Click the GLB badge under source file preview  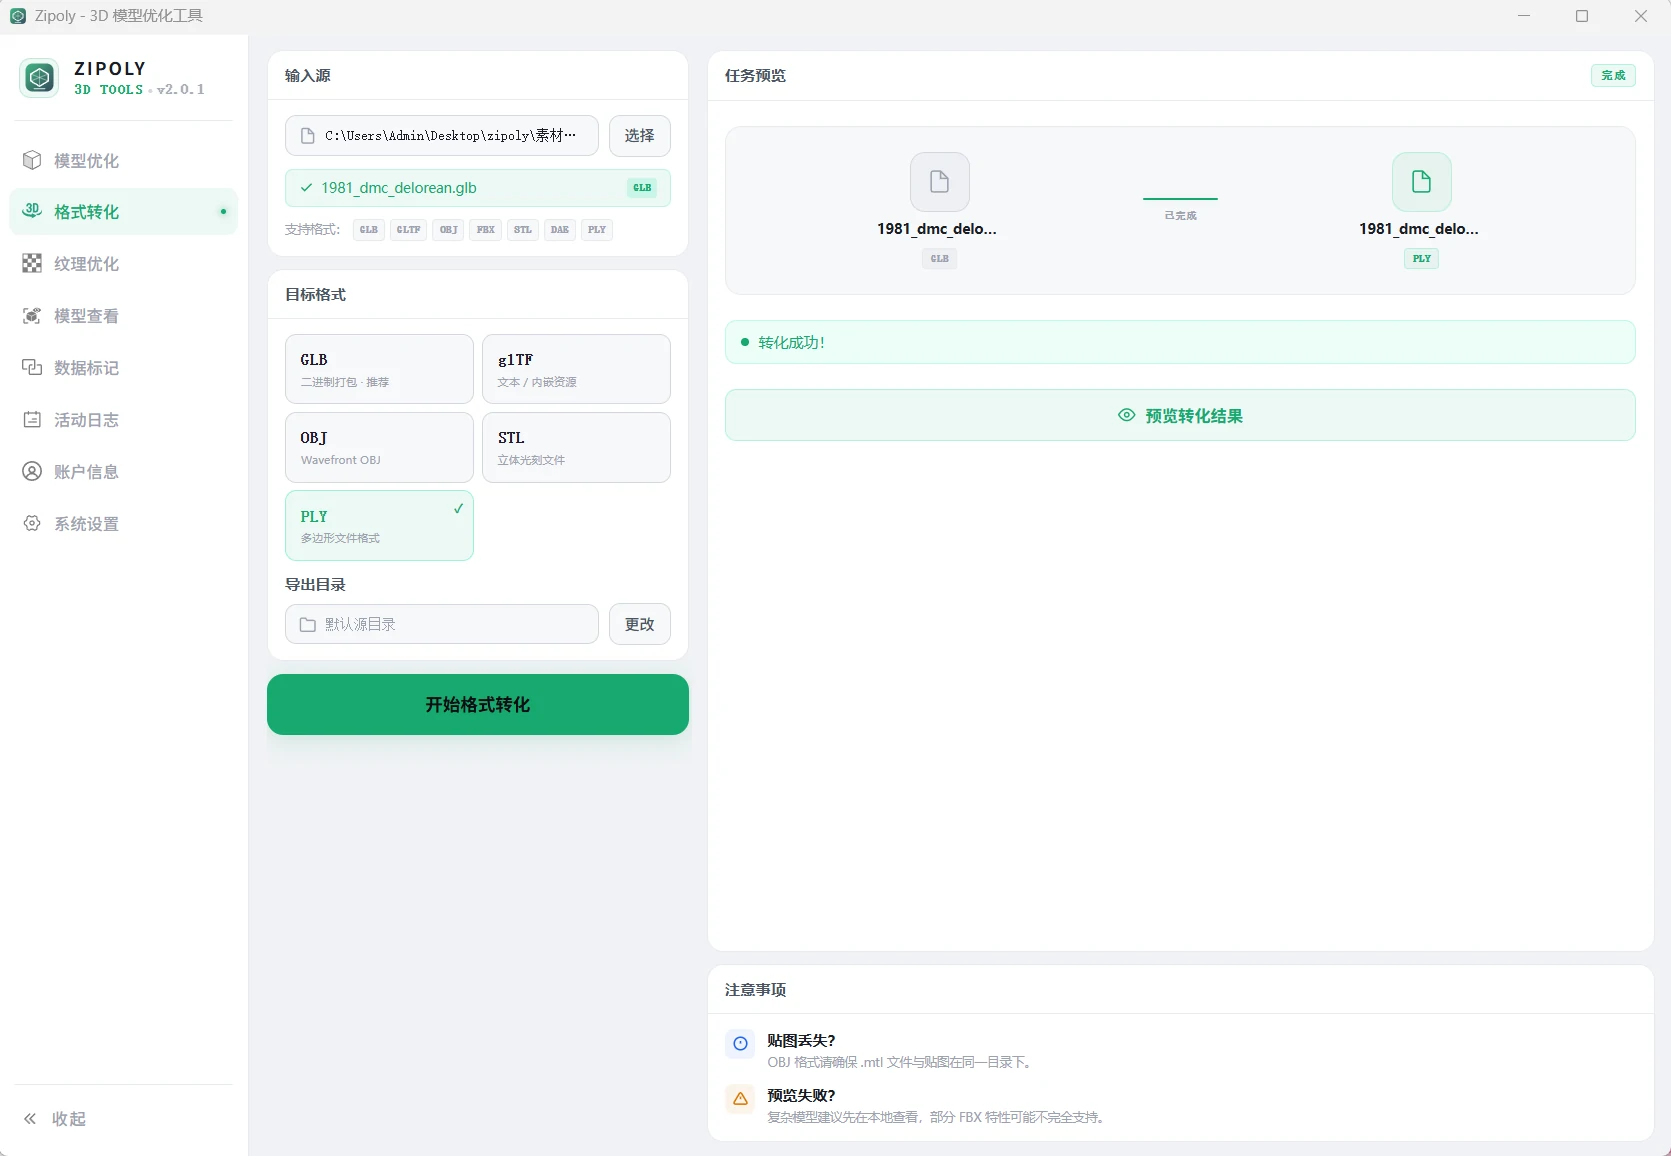click(939, 259)
